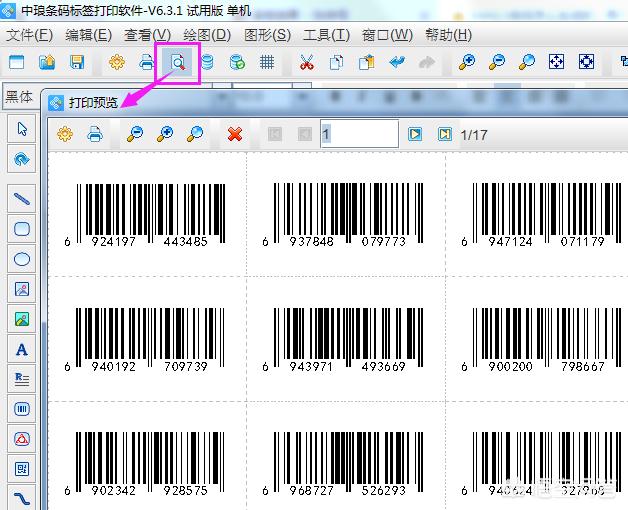Copy selection with the copy icon
This screenshot has width=628, height=510.
(336, 62)
